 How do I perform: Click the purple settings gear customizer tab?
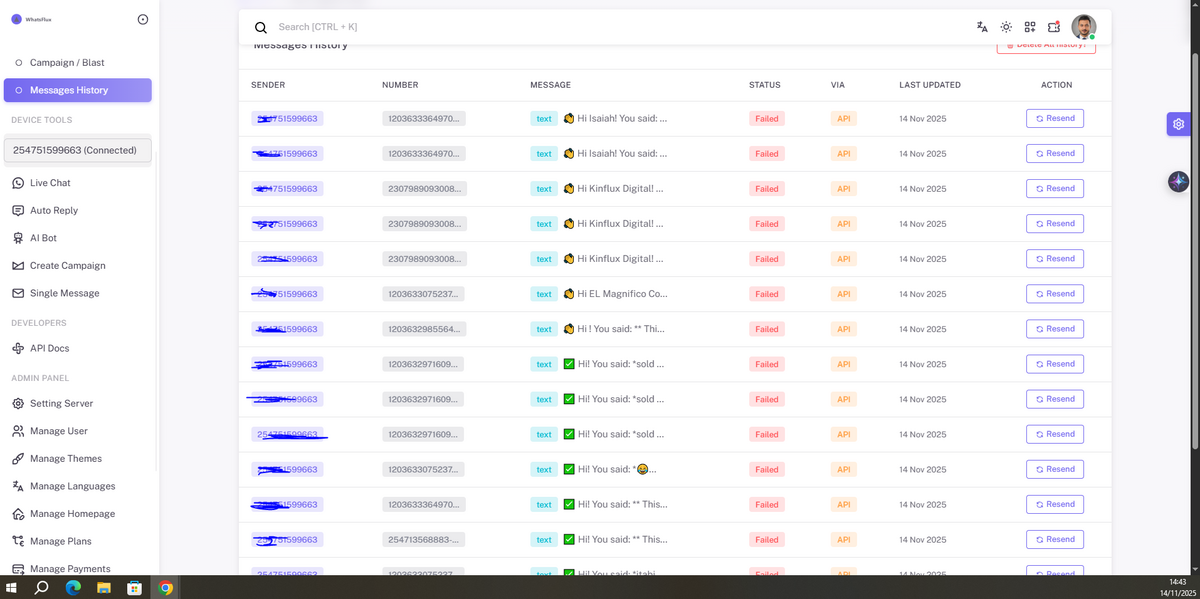[x=1179, y=124]
